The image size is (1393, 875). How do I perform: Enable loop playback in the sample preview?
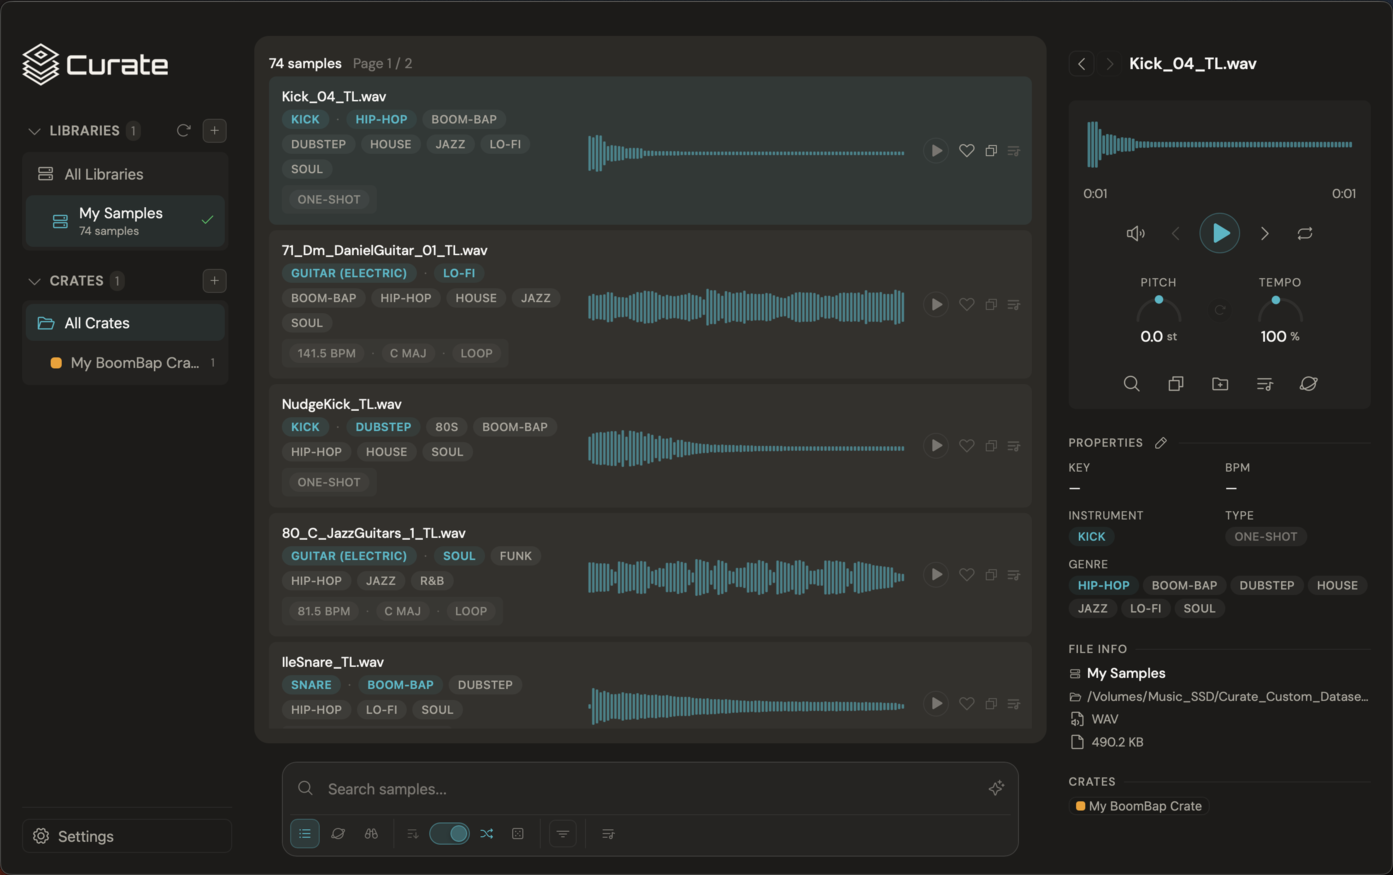(x=1304, y=233)
